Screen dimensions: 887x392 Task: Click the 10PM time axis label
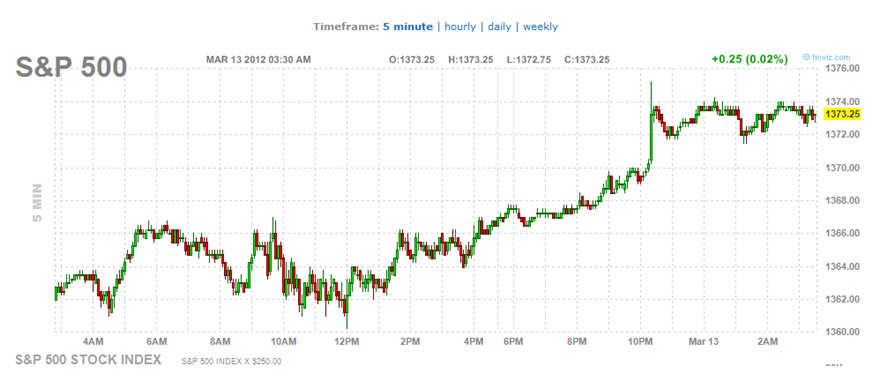point(640,342)
